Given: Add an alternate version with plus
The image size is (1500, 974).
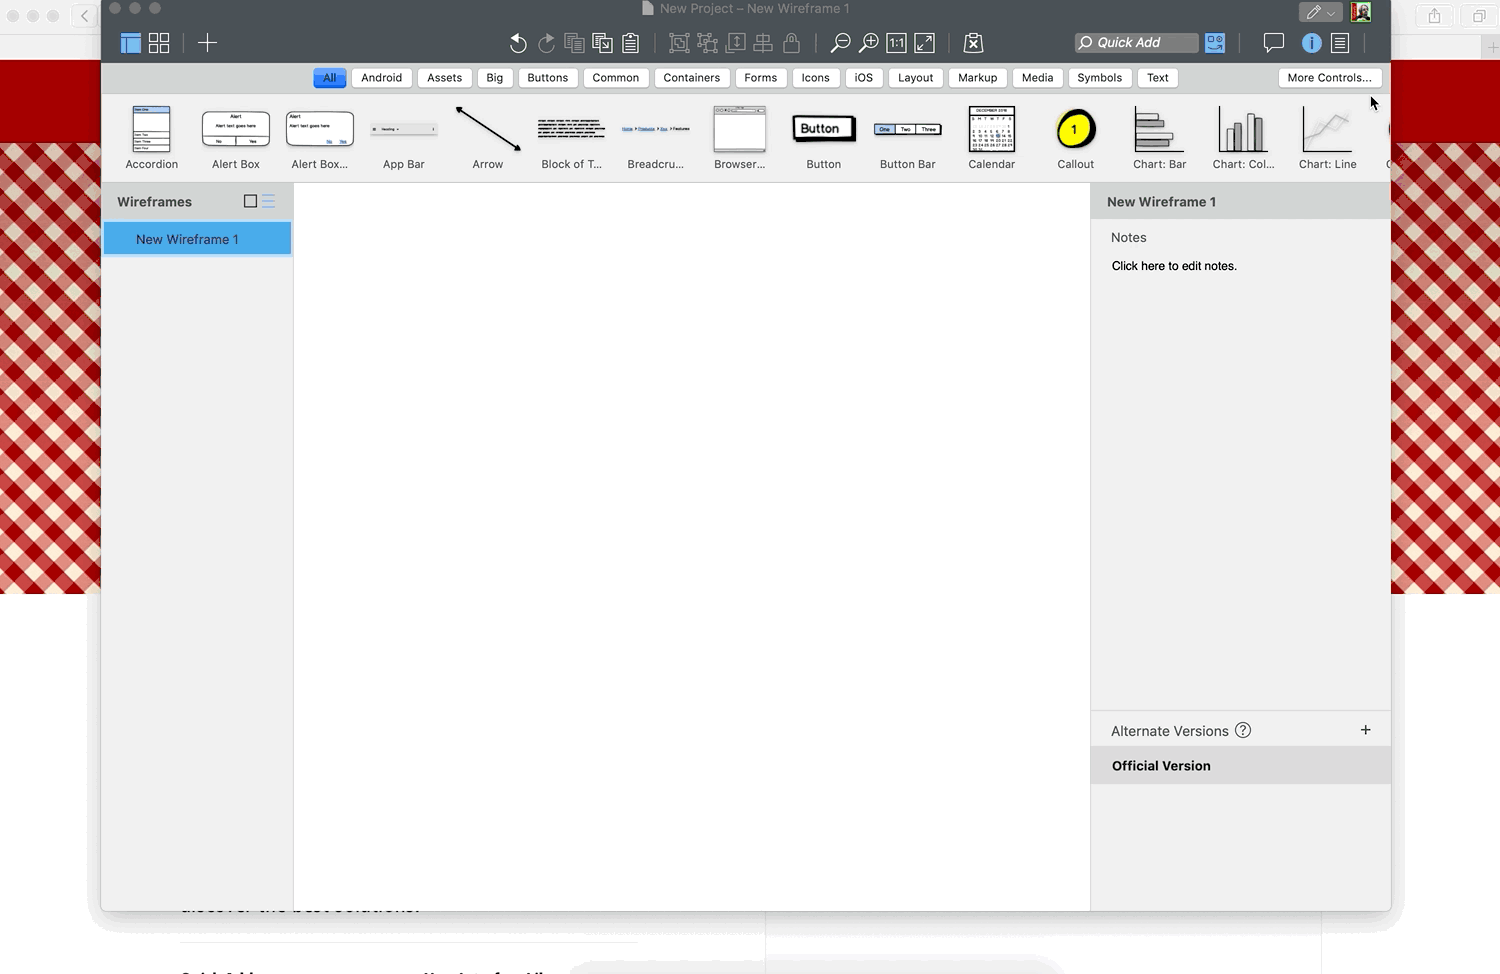Looking at the screenshot, I should (1365, 730).
